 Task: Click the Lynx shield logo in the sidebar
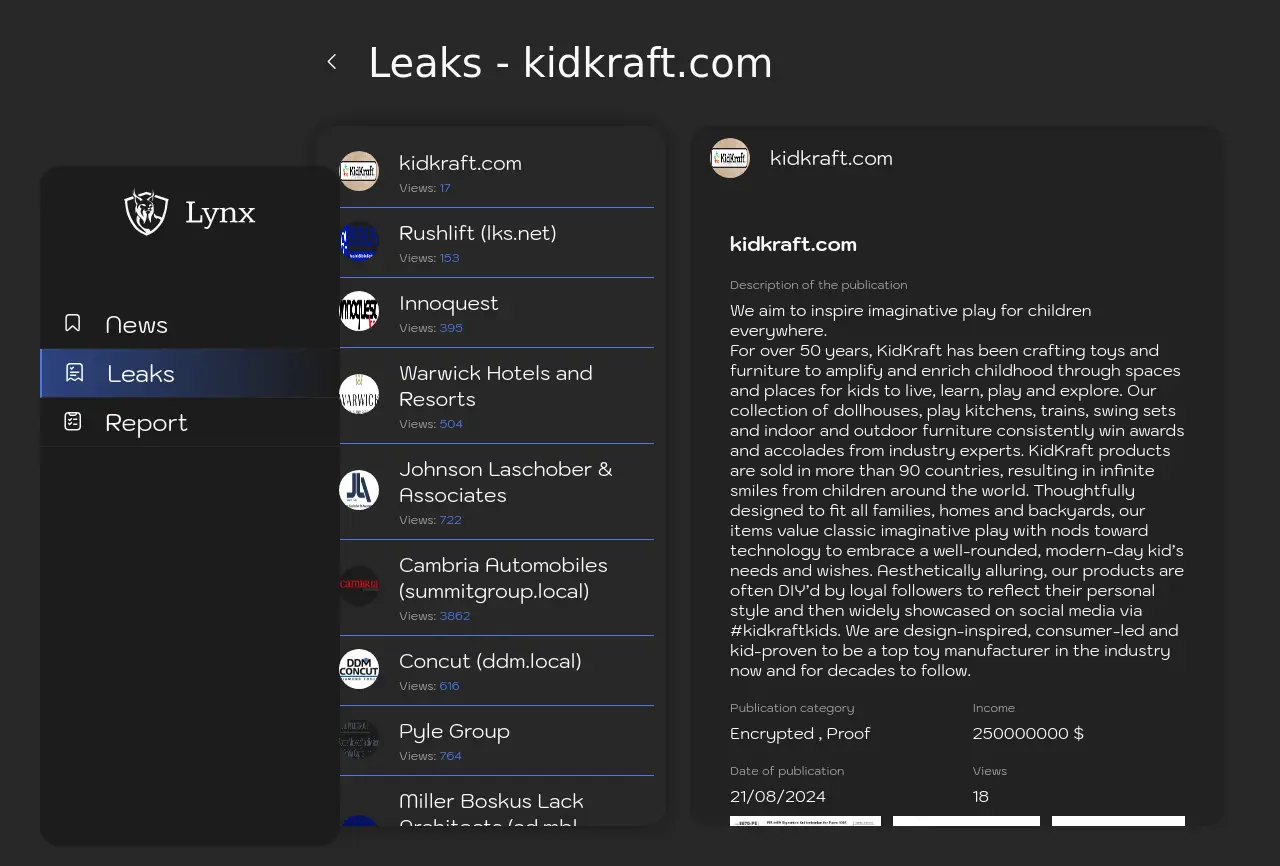146,212
